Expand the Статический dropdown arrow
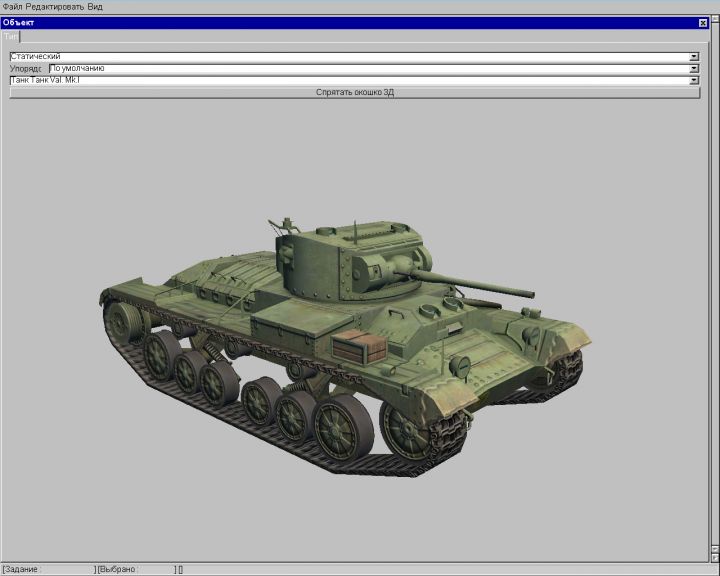Image resolution: width=720 pixels, height=576 pixels. 694,57
